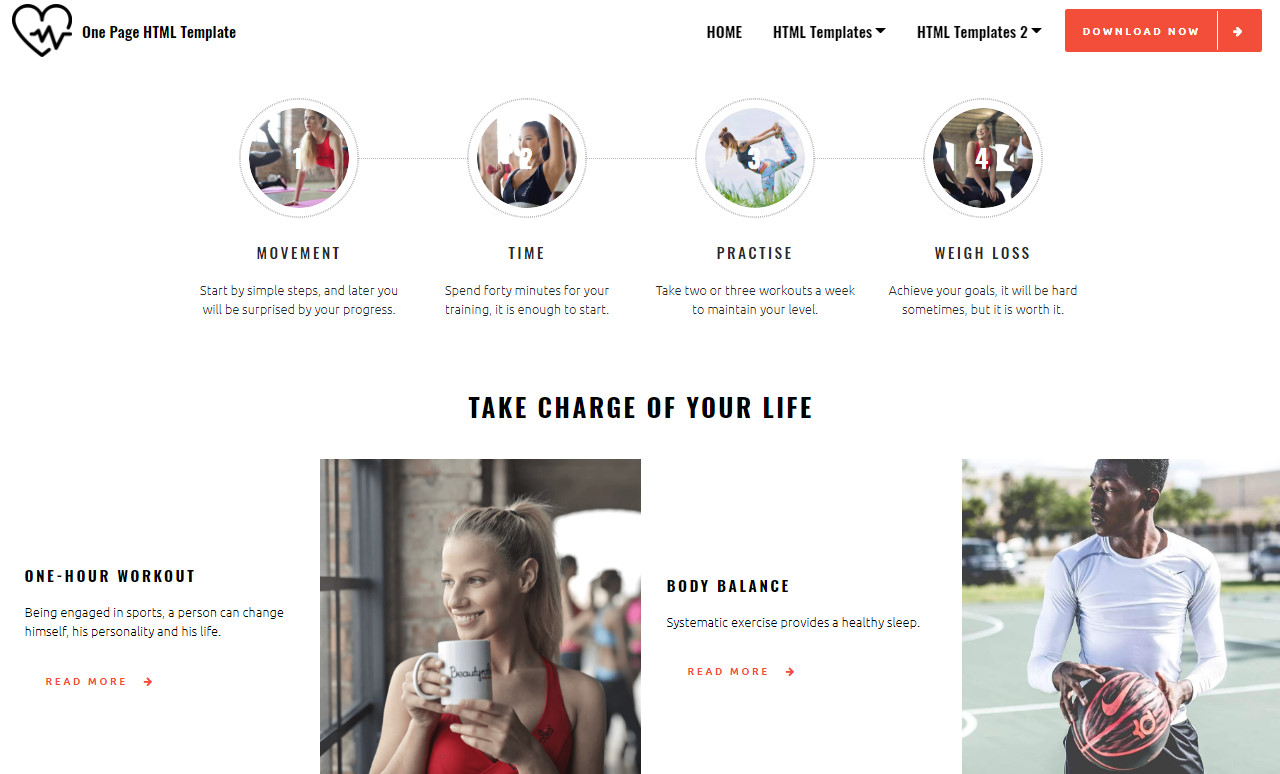Select step 4 Weigh Loss circle image
Image resolution: width=1280 pixels, height=774 pixels.
tap(983, 158)
